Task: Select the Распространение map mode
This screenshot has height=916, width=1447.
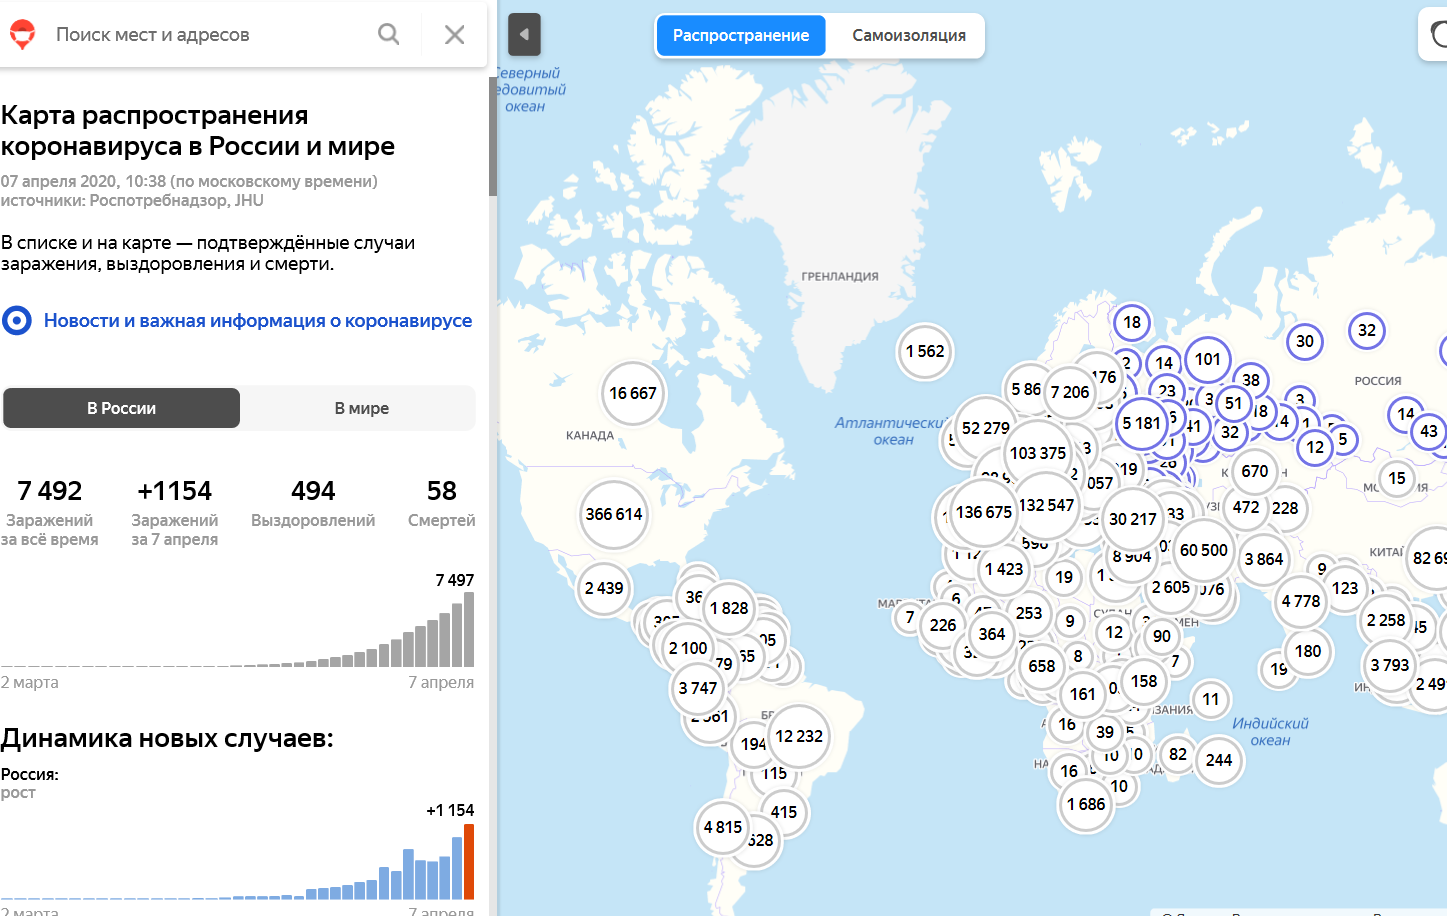Action: [741, 35]
